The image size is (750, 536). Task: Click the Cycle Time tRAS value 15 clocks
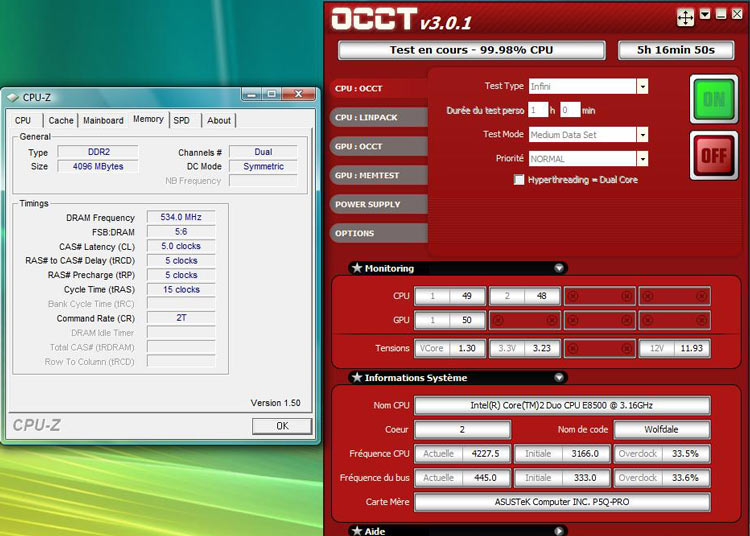pyautogui.click(x=181, y=290)
